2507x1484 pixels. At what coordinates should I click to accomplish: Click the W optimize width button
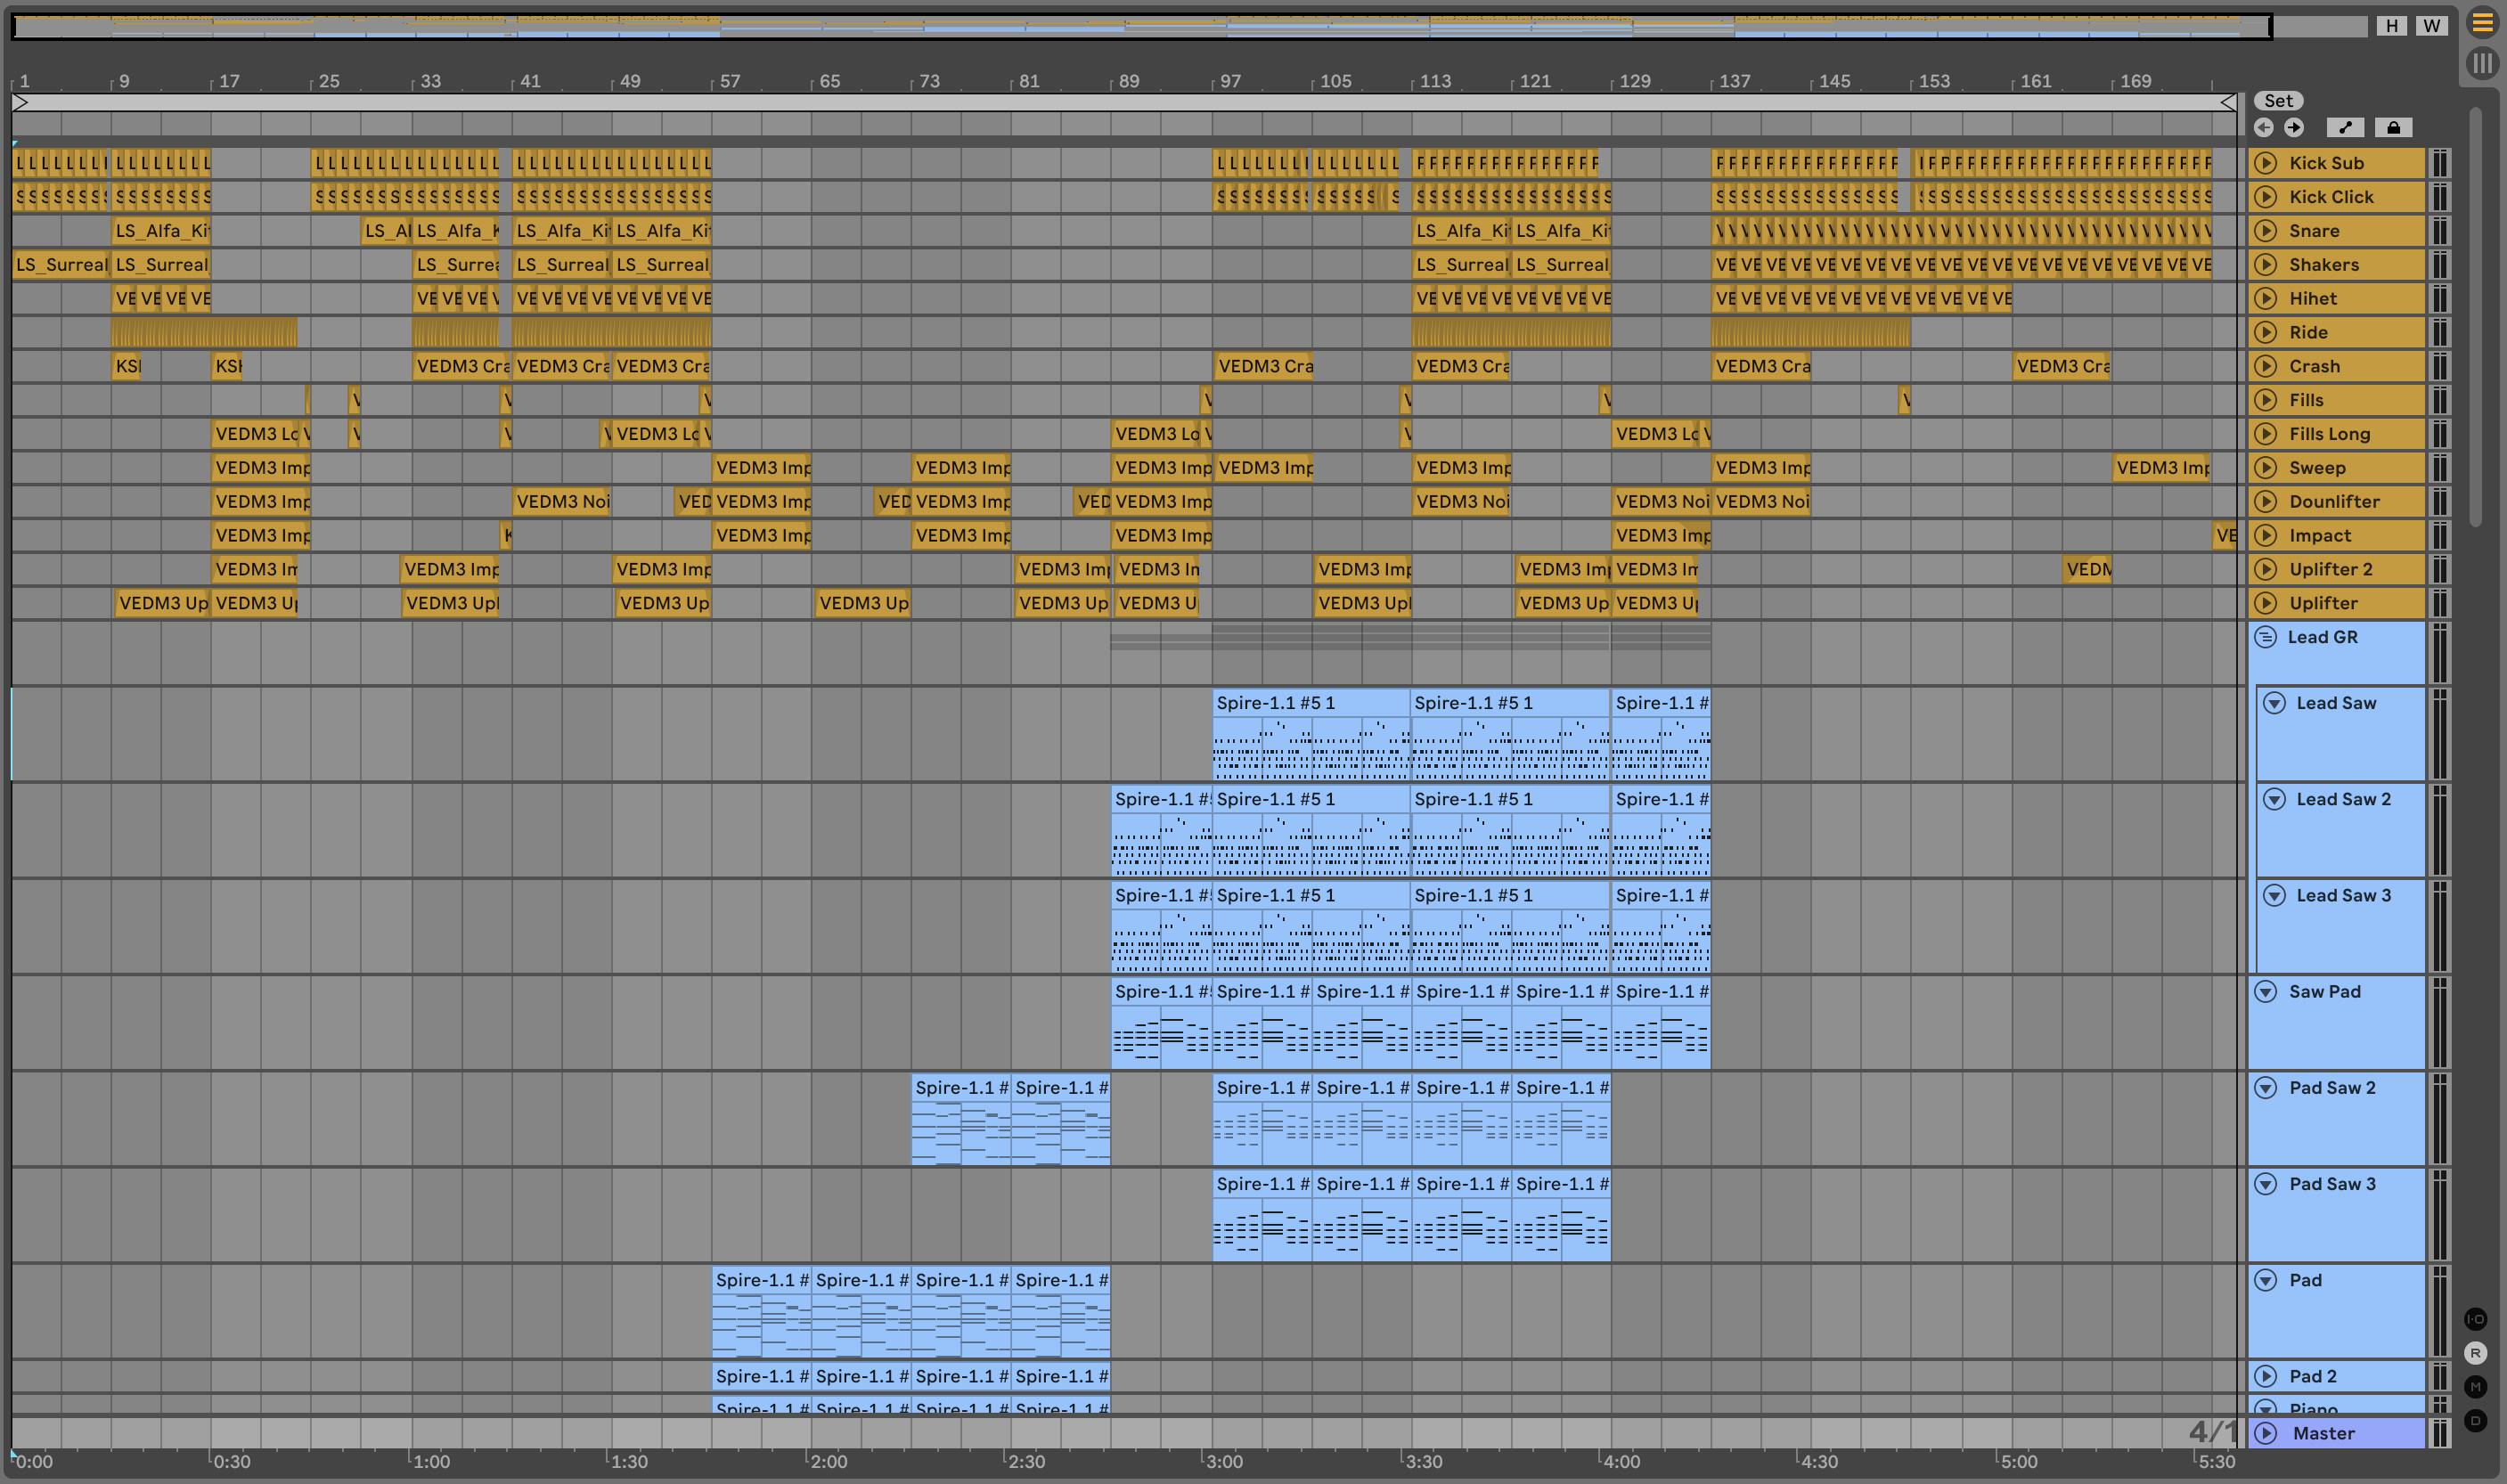[x=2432, y=26]
